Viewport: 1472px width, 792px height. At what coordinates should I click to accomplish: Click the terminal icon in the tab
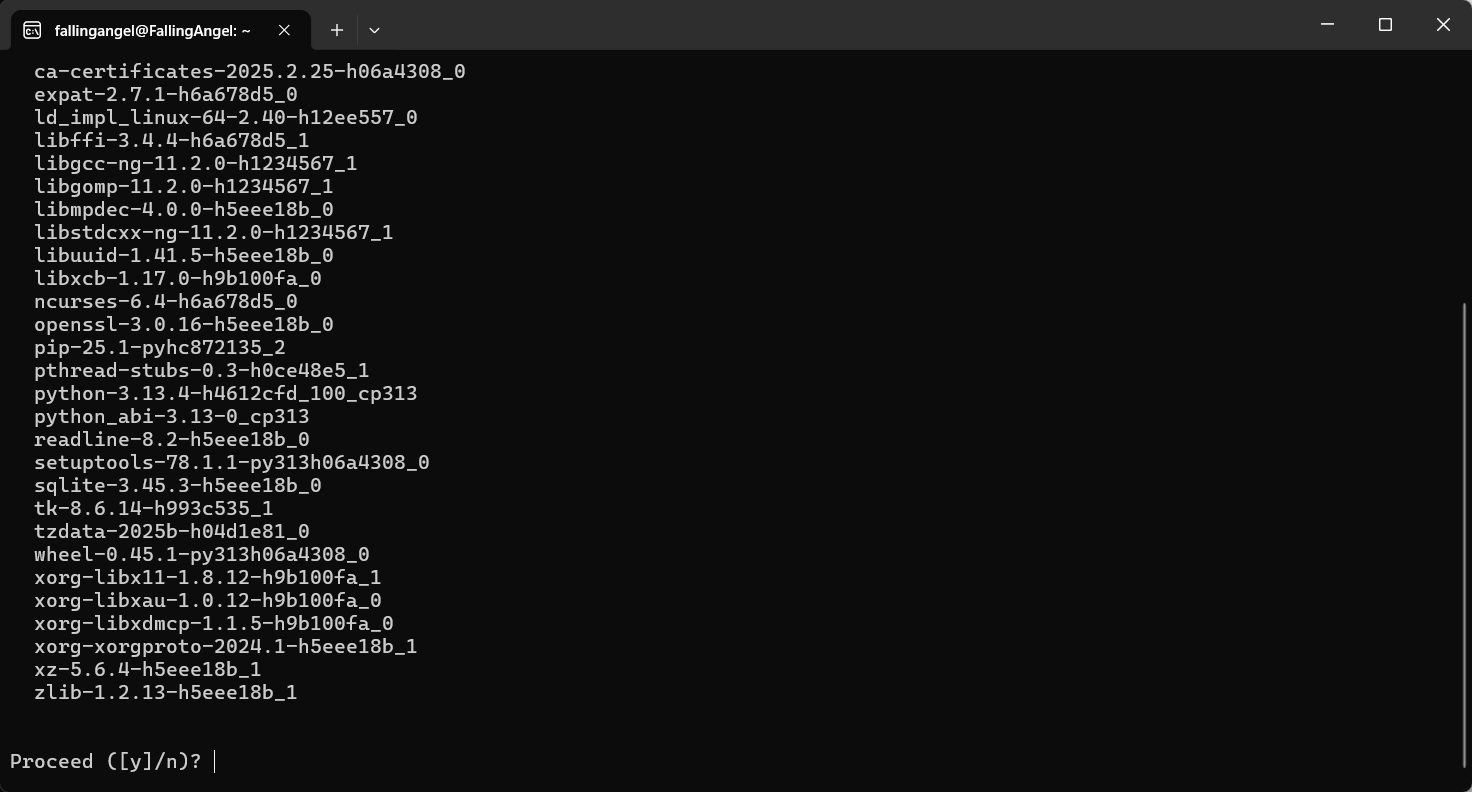pyautogui.click(x=32, y=30)
